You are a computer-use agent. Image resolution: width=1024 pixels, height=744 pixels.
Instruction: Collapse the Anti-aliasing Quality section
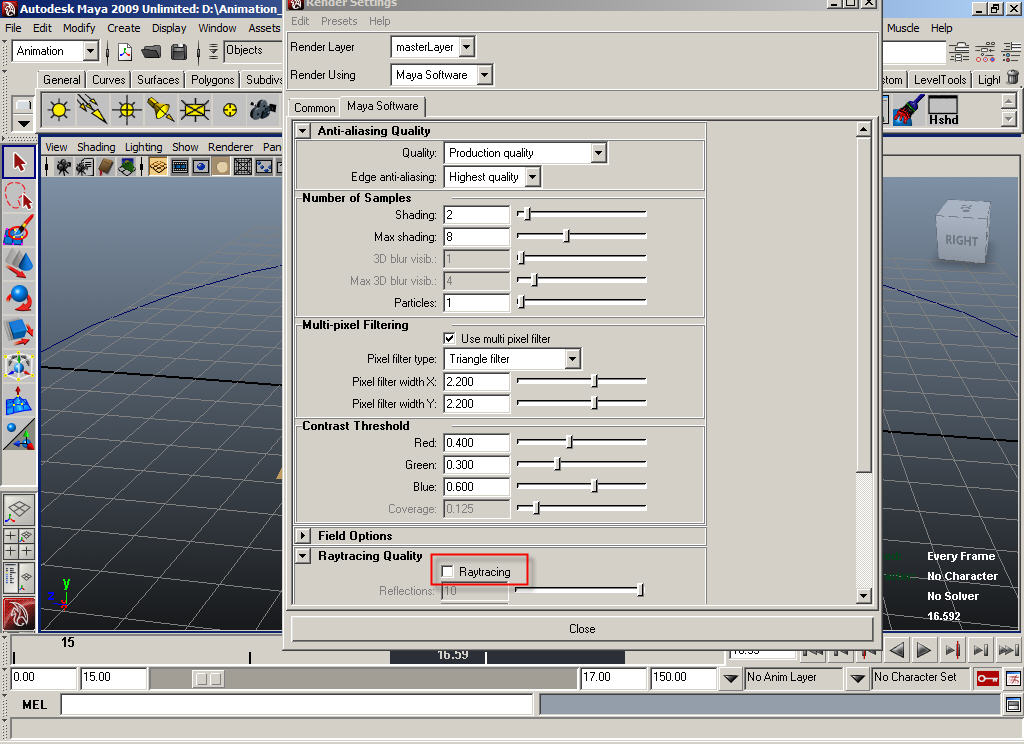[x=303, y=131]
